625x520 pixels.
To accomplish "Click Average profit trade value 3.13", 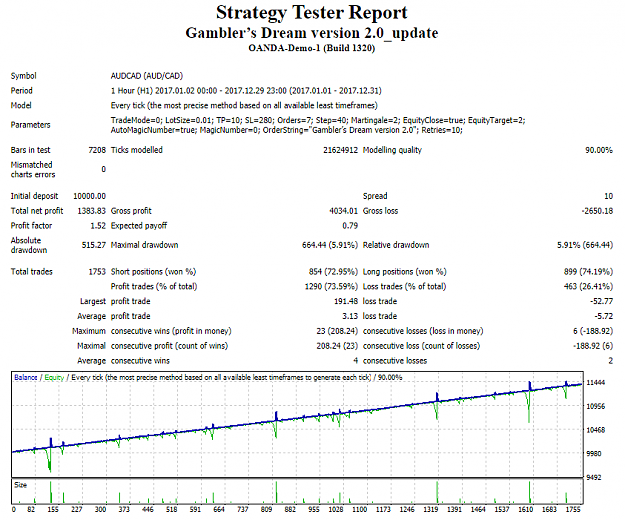I will pyautogui.click(x=350, y=316).
